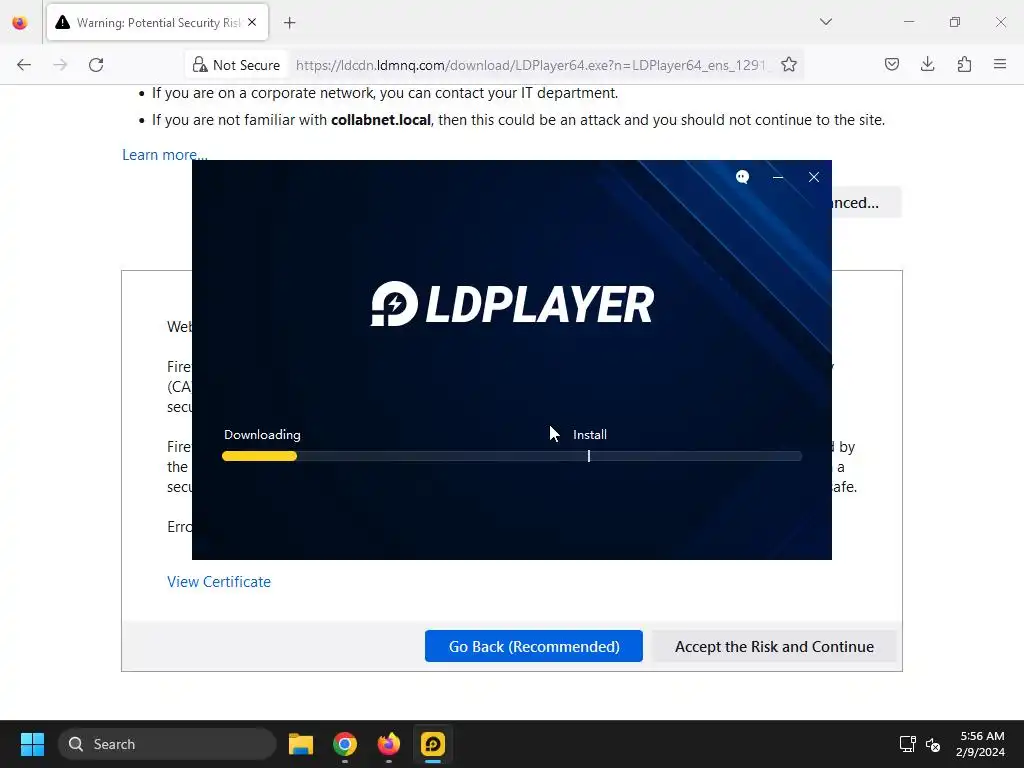Open the Windows Start menu
This screenshot has width=1024, height=768.
32,744
